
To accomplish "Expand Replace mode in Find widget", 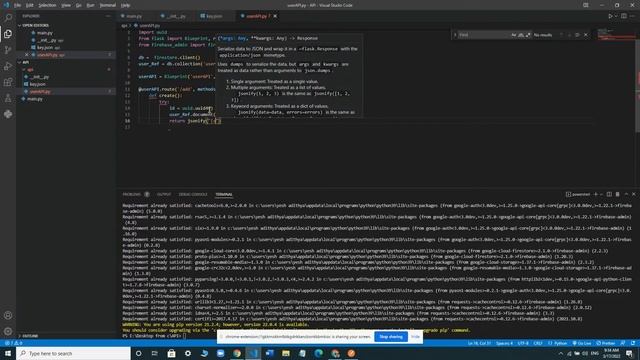I will [455, 35].
